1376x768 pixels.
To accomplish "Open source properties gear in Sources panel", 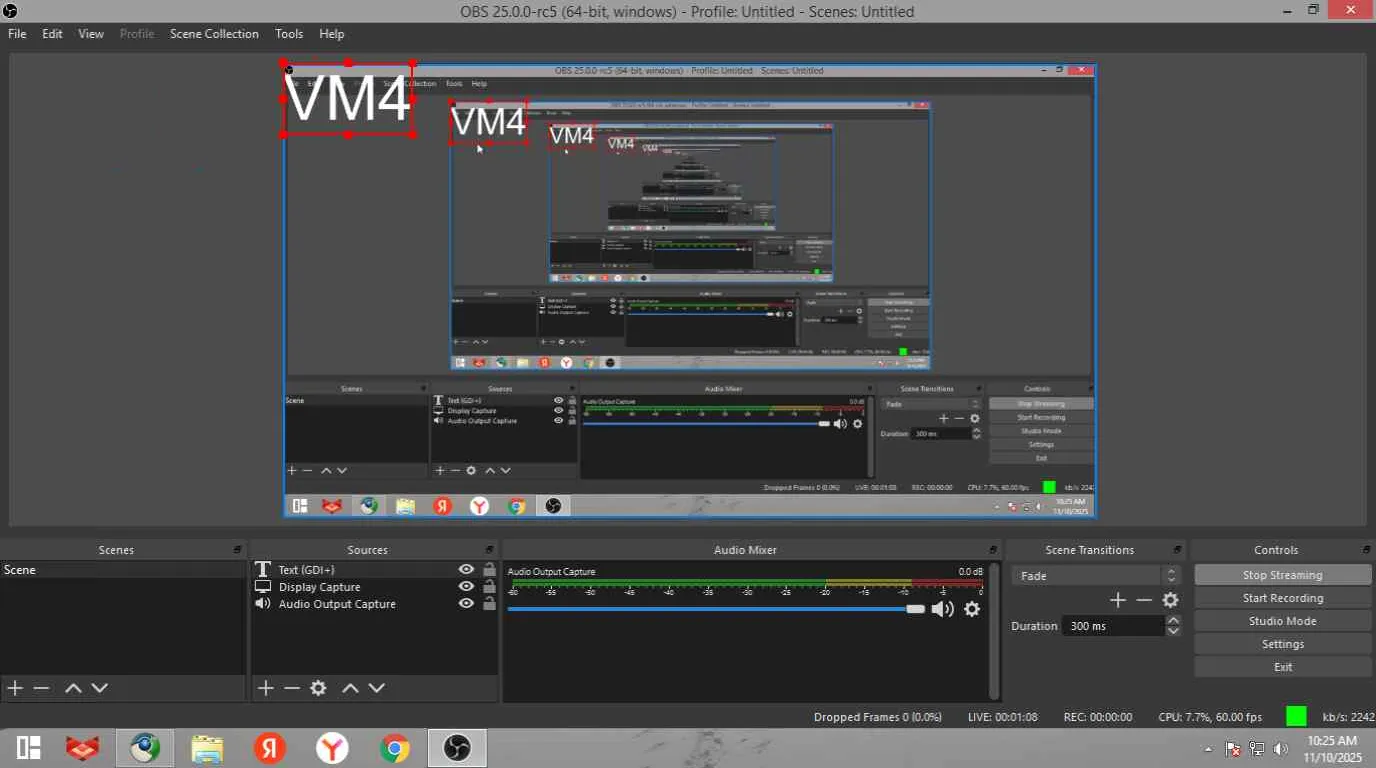I will 319,688.
